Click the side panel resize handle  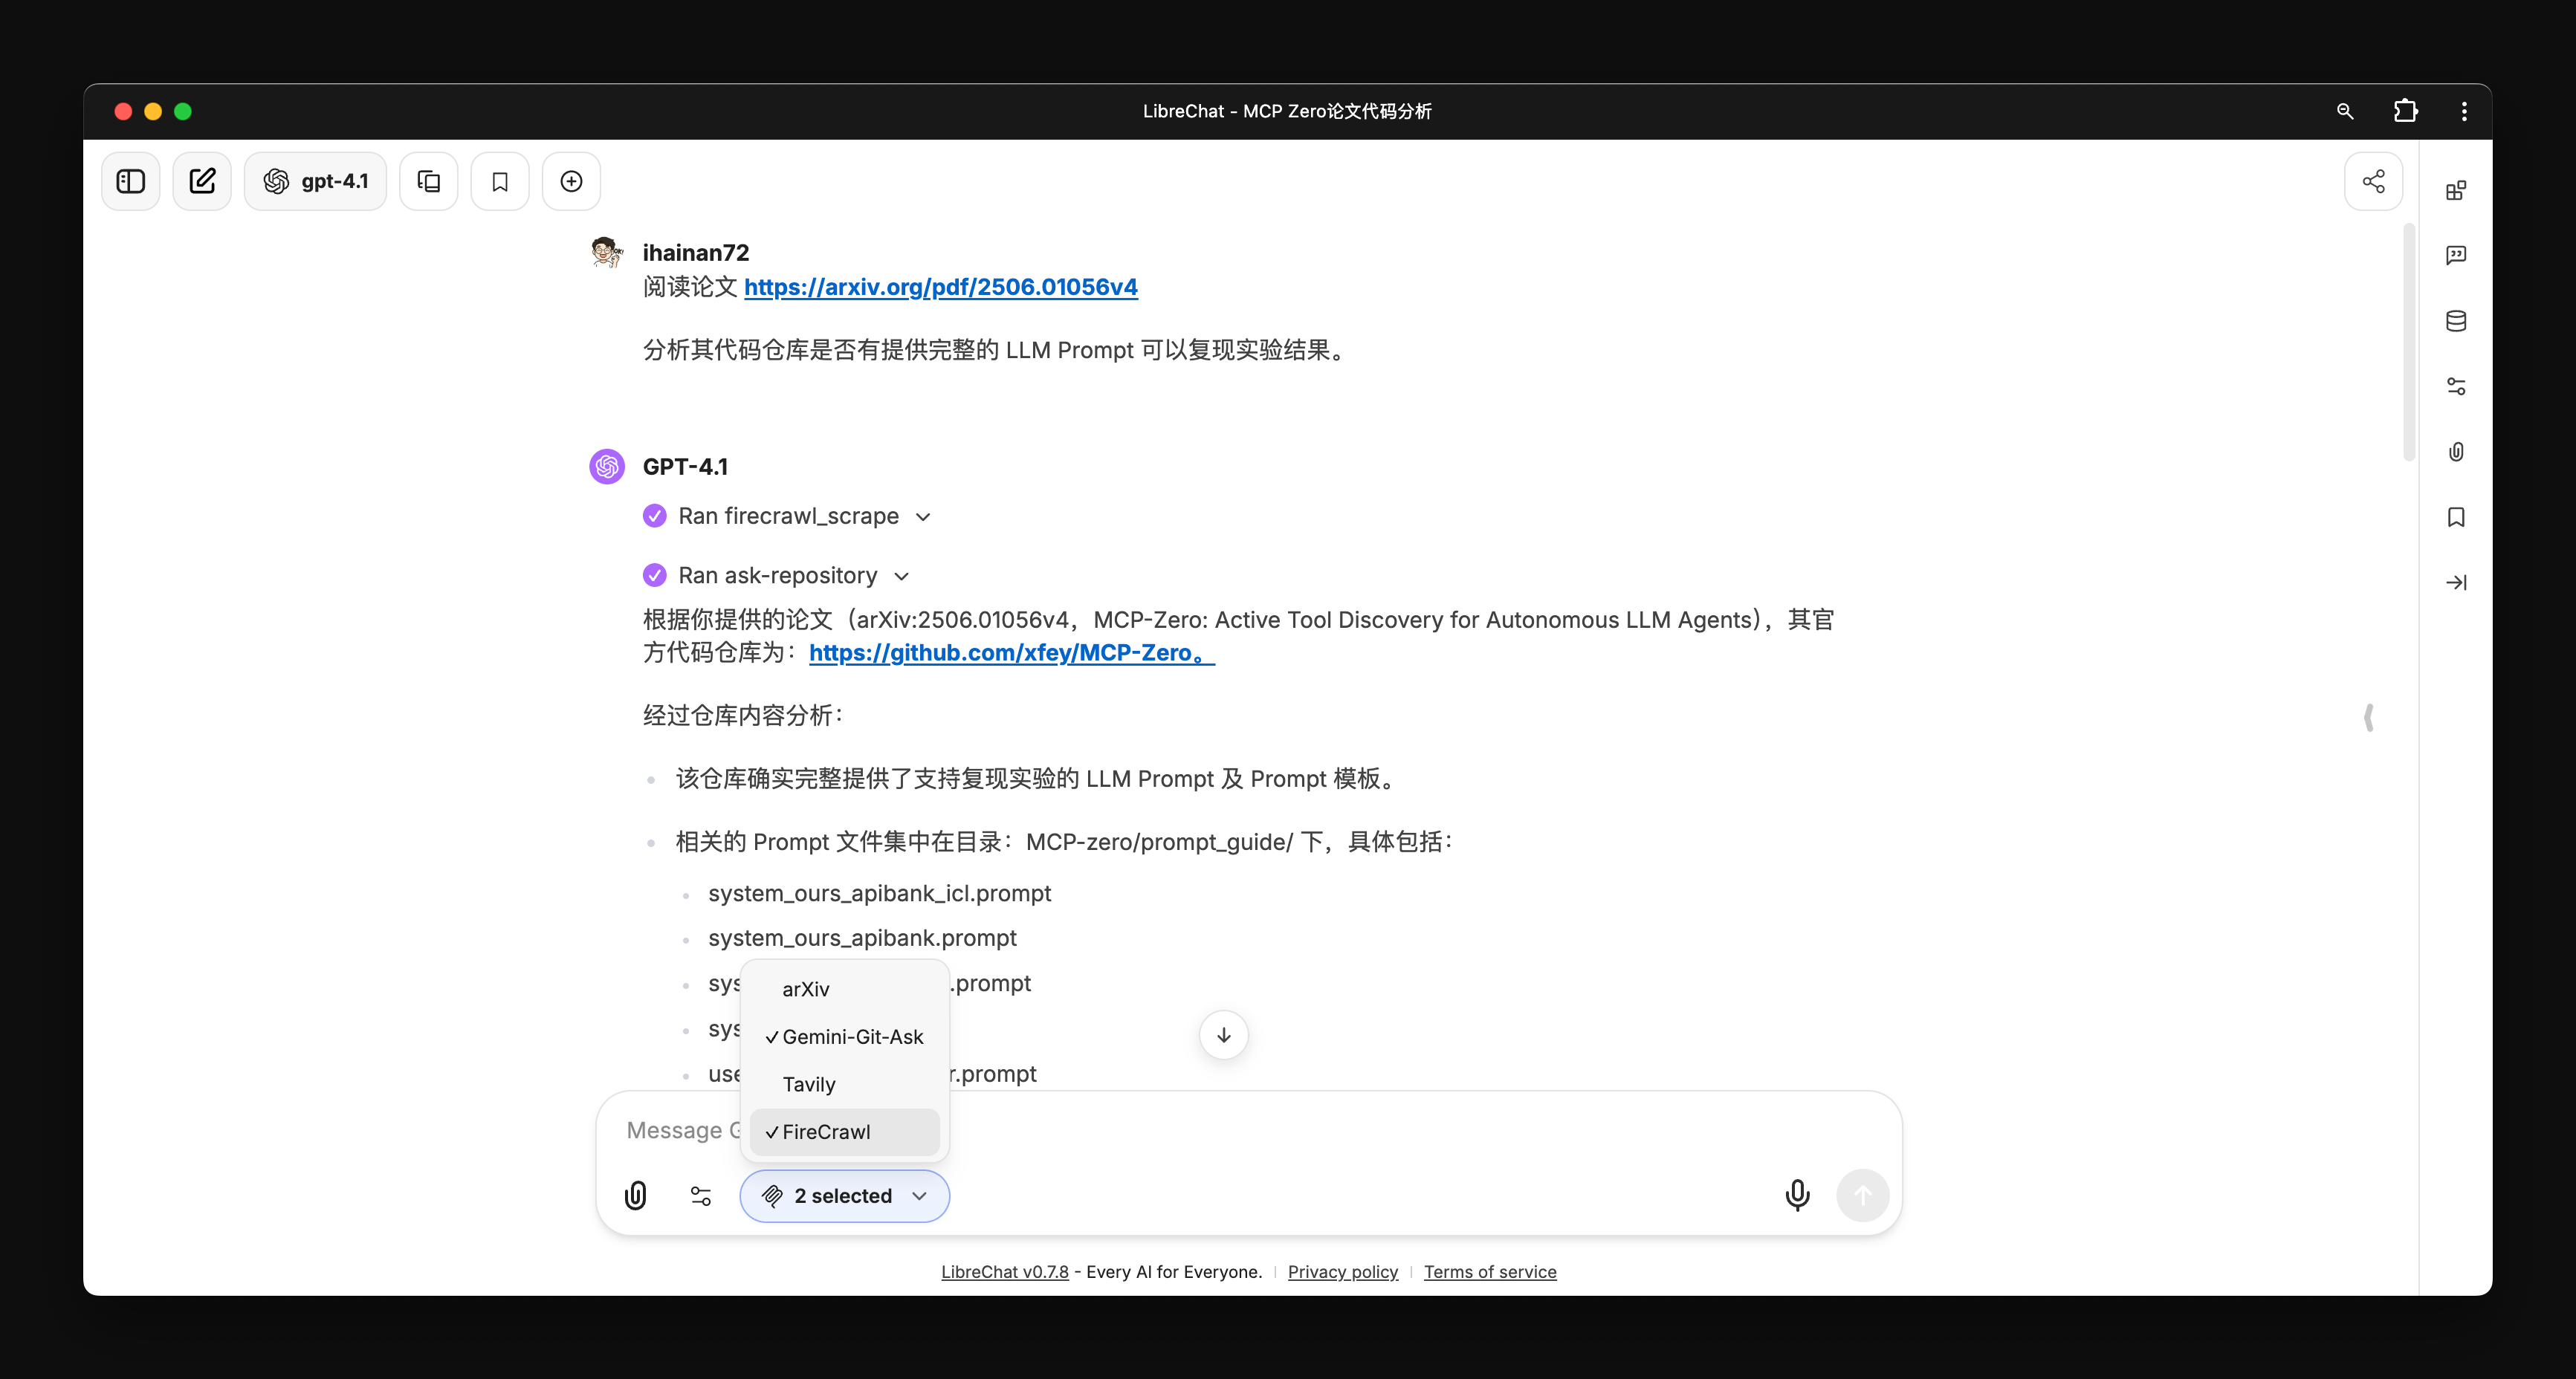(2369, 717)
